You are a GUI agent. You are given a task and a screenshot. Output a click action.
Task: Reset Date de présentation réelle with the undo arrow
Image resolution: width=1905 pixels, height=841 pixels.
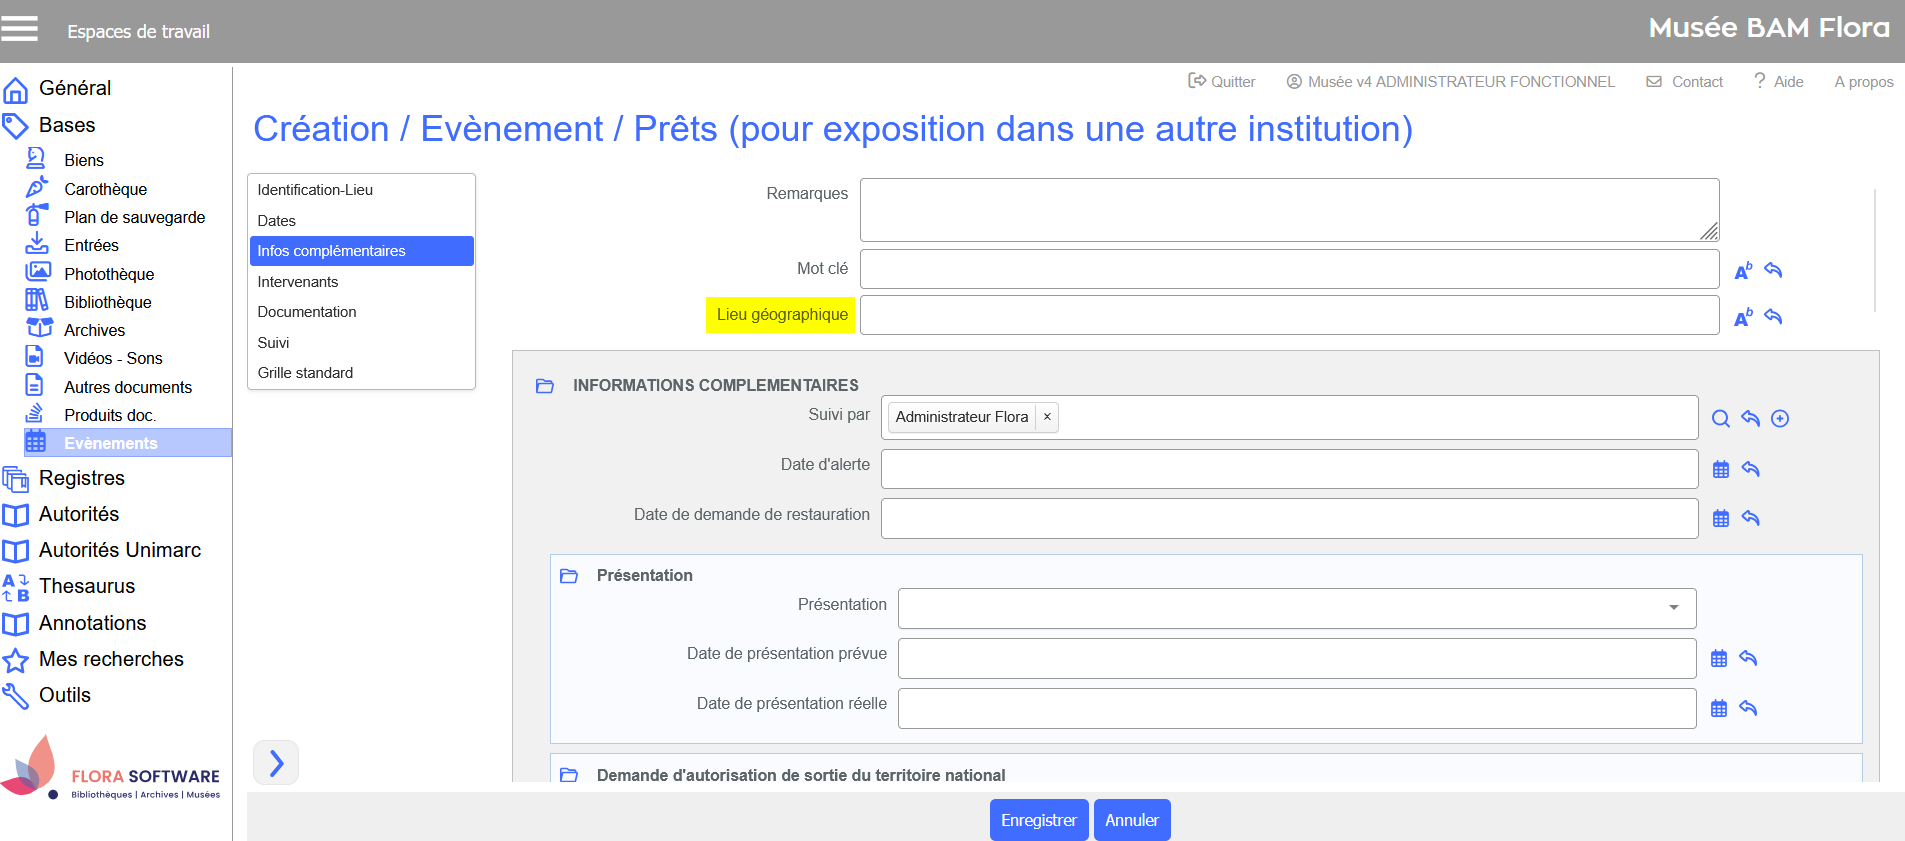tap(1748, 707)
